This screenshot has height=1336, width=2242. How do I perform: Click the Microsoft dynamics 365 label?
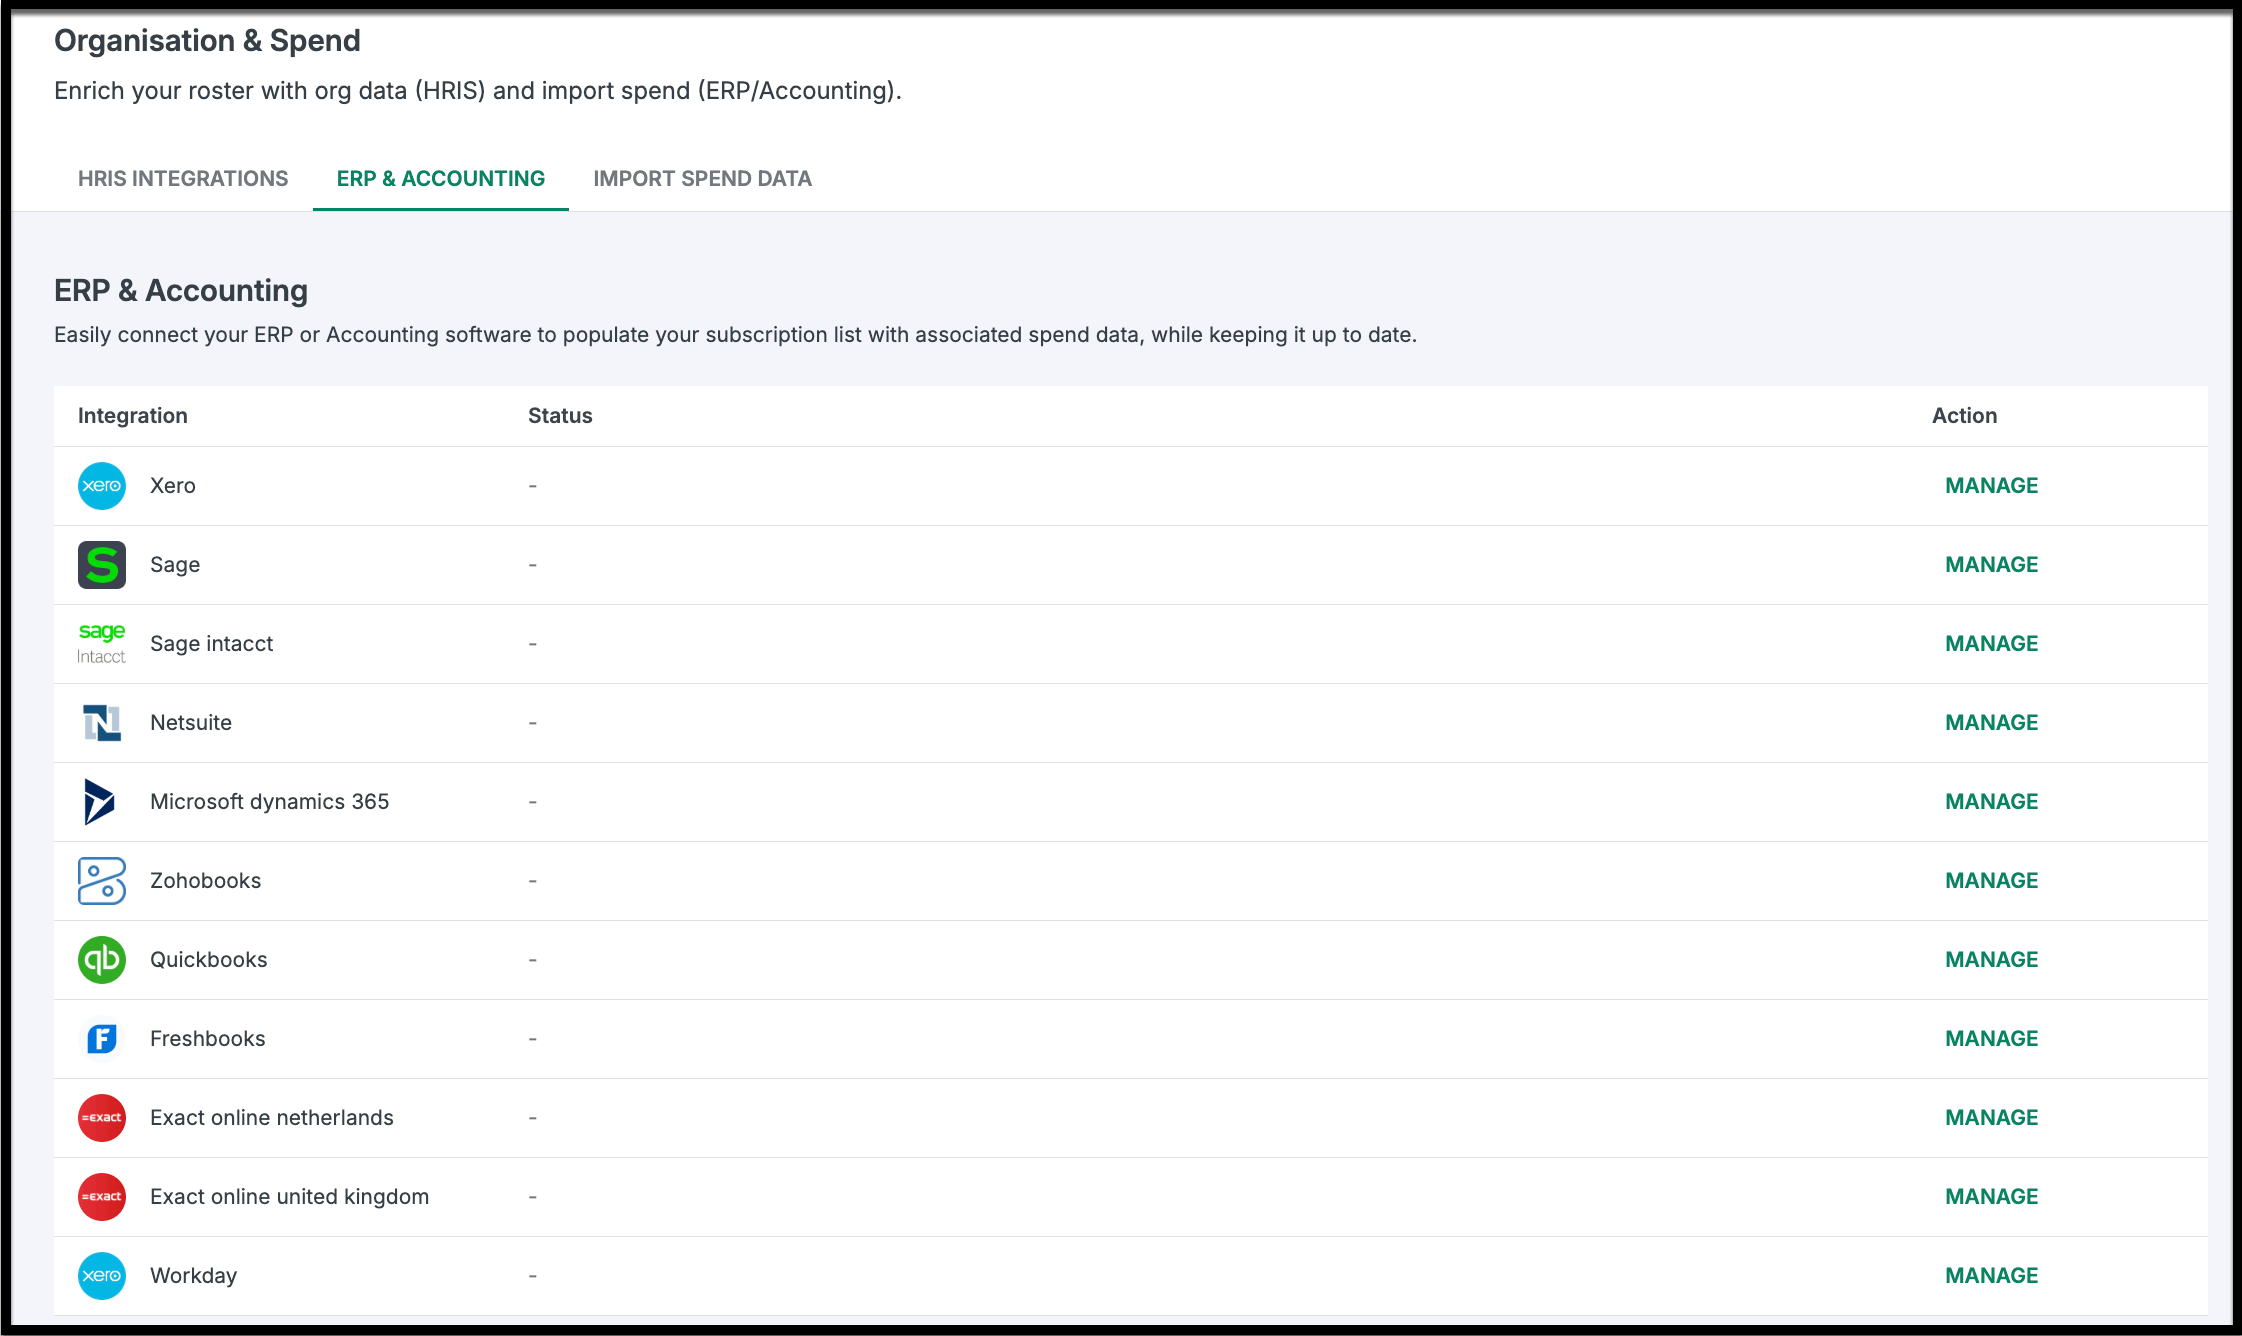[x=269, y=802]
